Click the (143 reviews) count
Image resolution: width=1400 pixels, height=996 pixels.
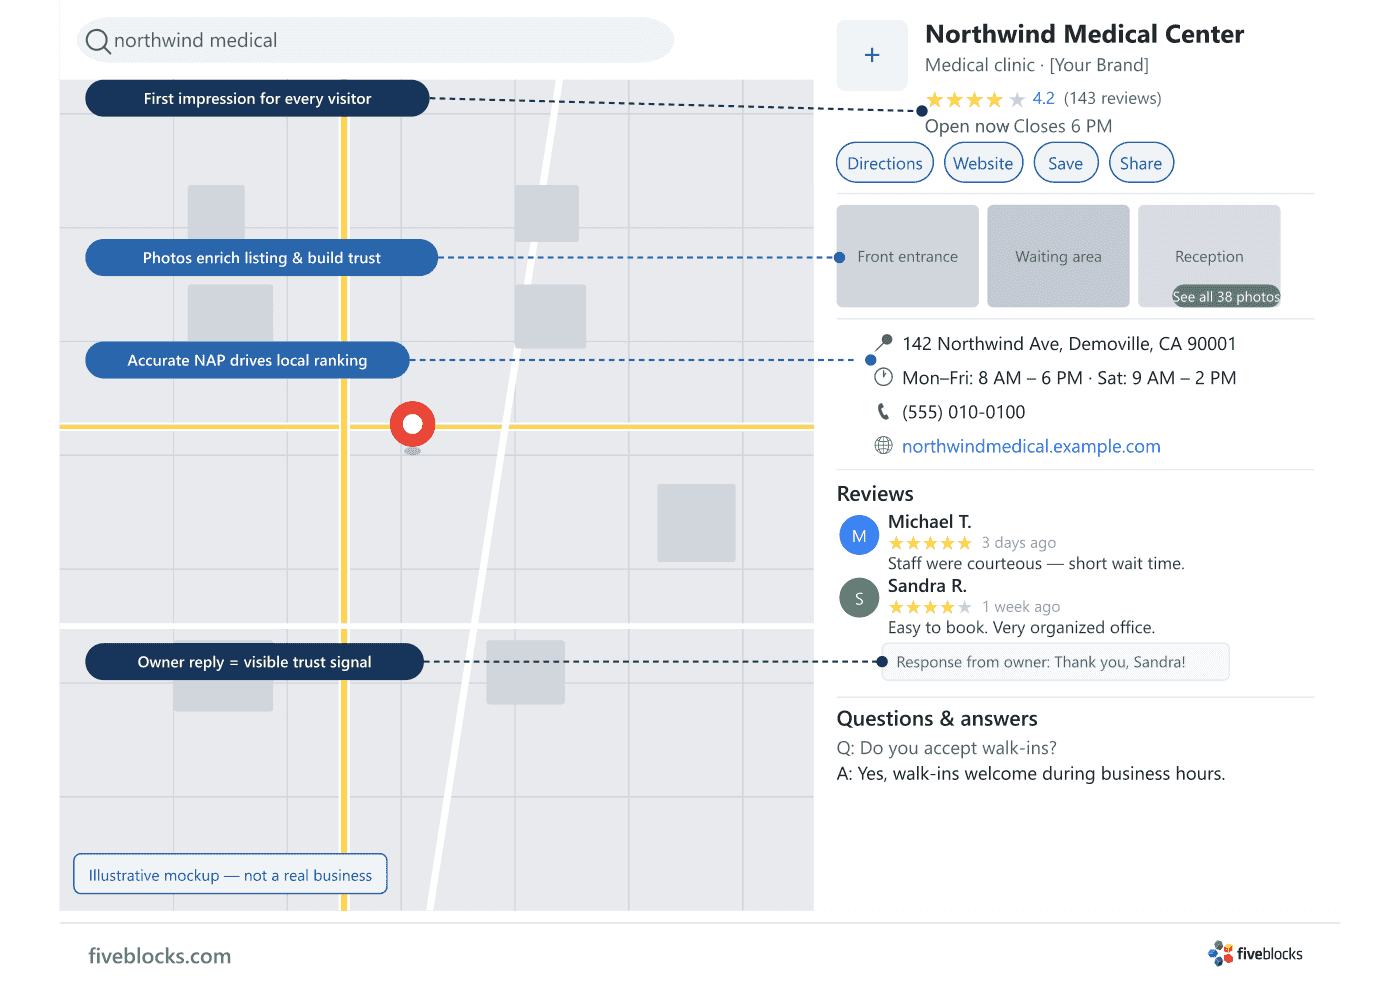point(1113,98)
